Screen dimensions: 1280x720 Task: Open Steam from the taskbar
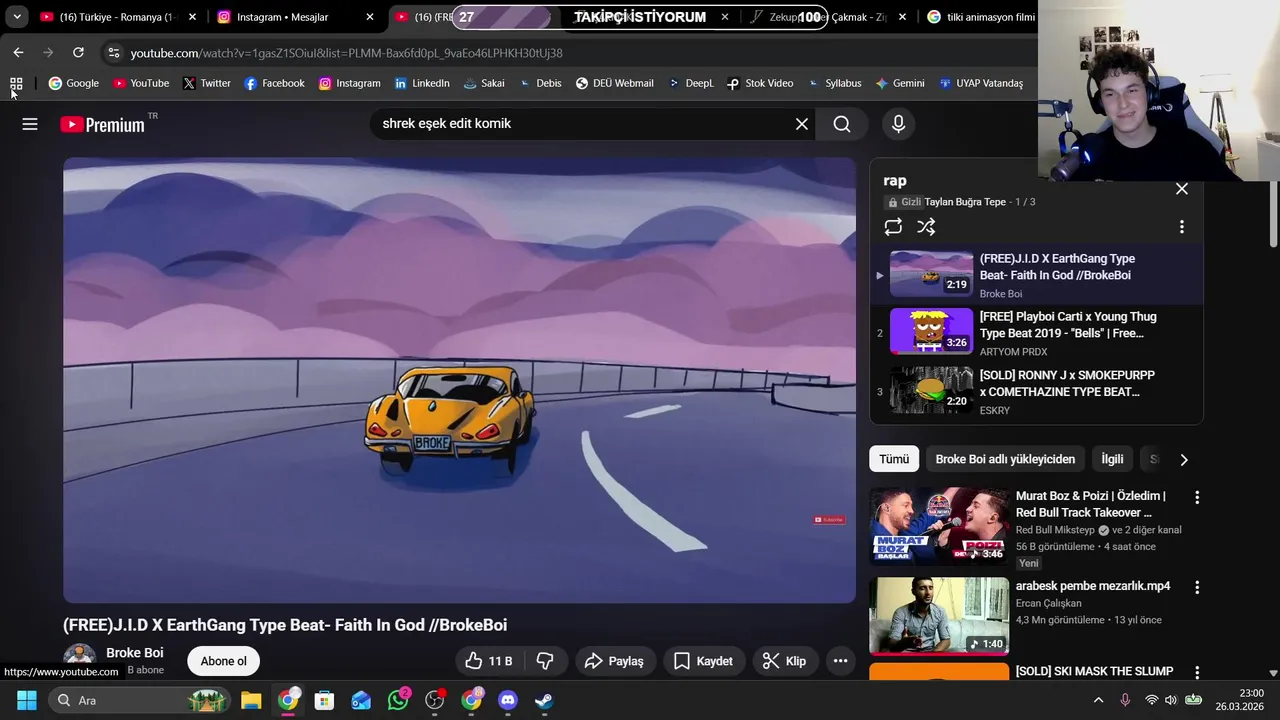544,700
